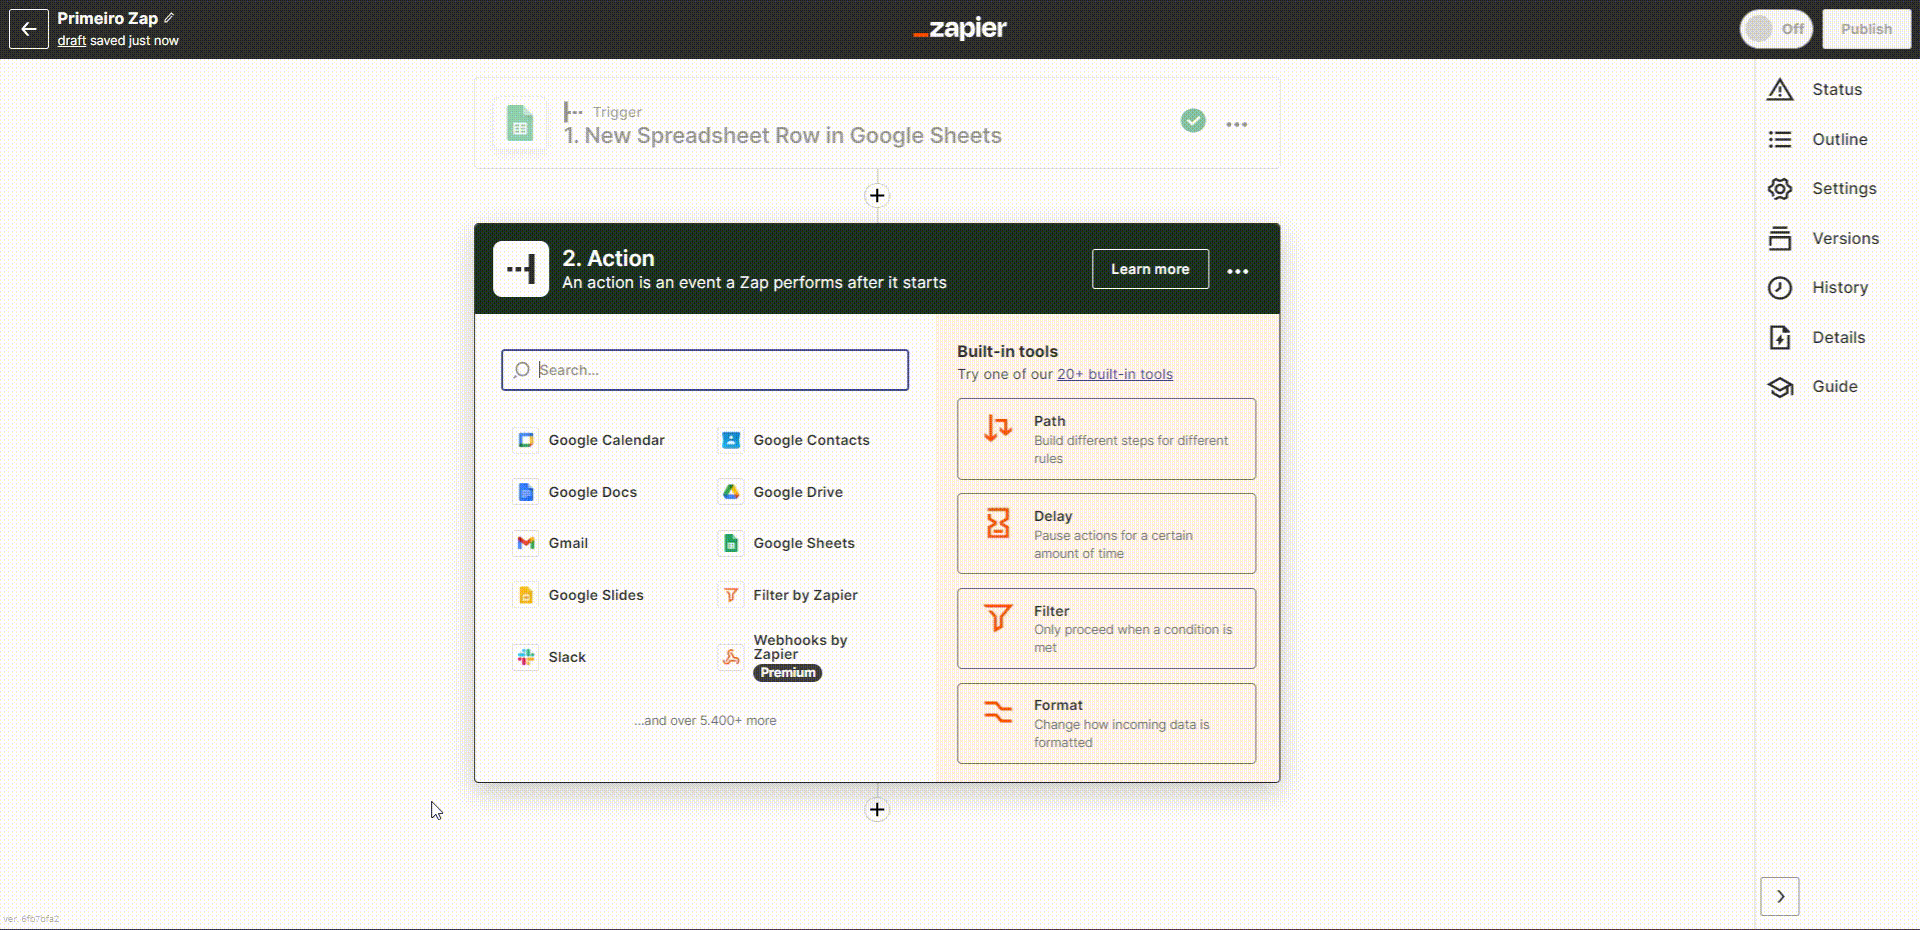Choose the Path built-in tool
This screenshot has width=1920, height=930.
point(1106,439)
